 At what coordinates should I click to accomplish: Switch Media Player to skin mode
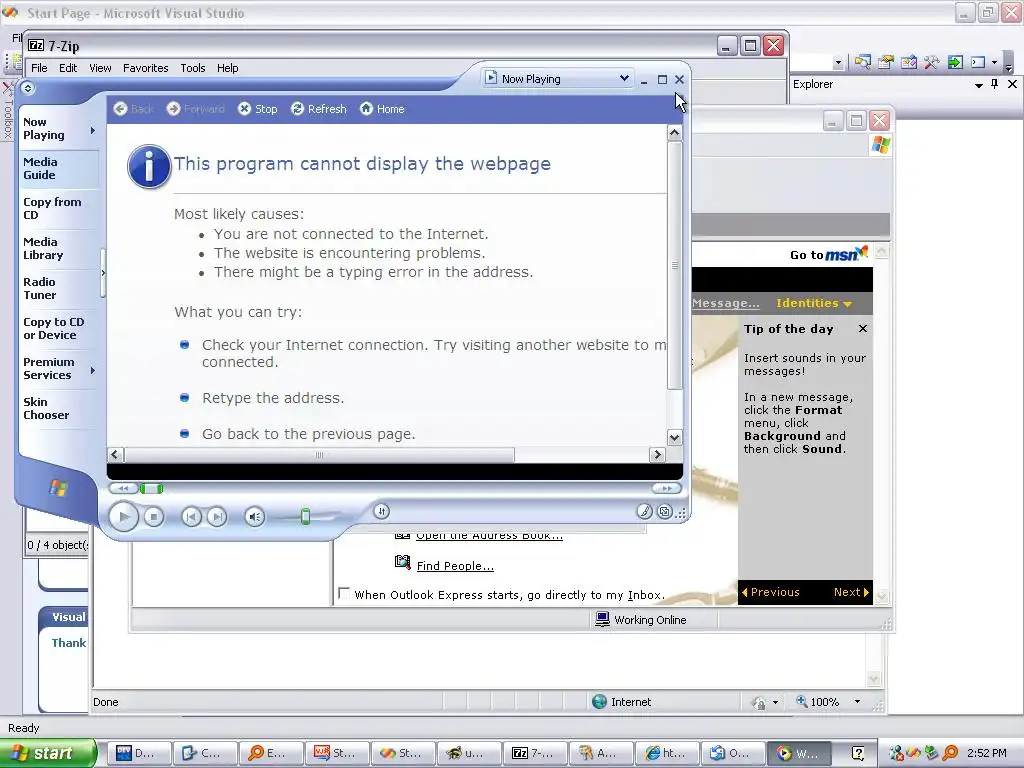(664, 512)
